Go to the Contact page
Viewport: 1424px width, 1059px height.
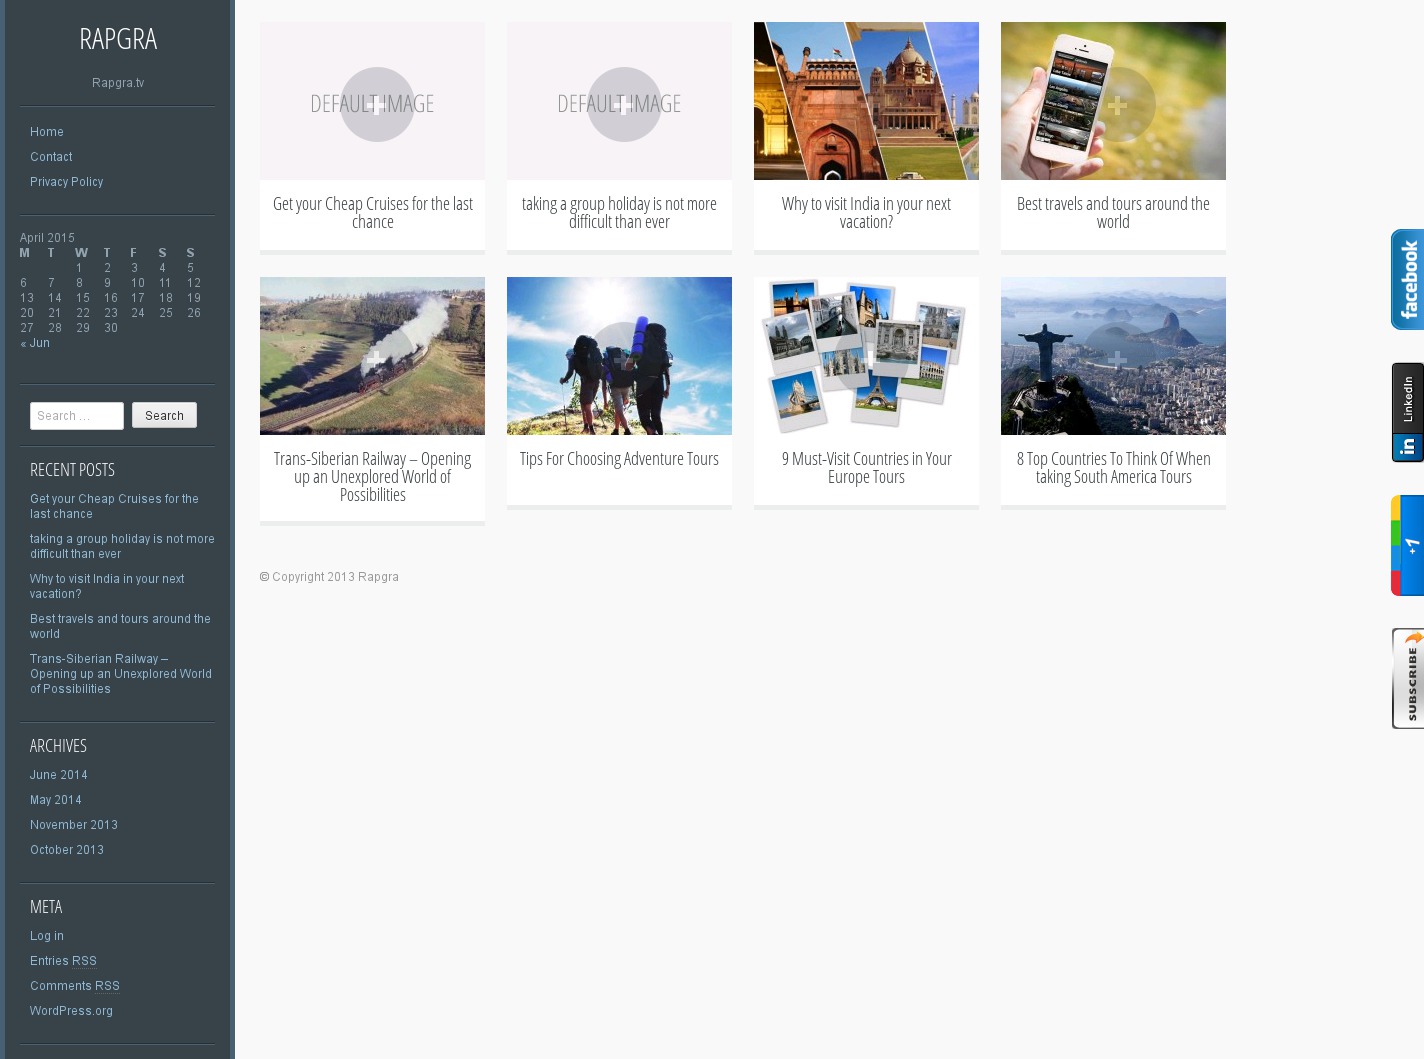point(51,157)
